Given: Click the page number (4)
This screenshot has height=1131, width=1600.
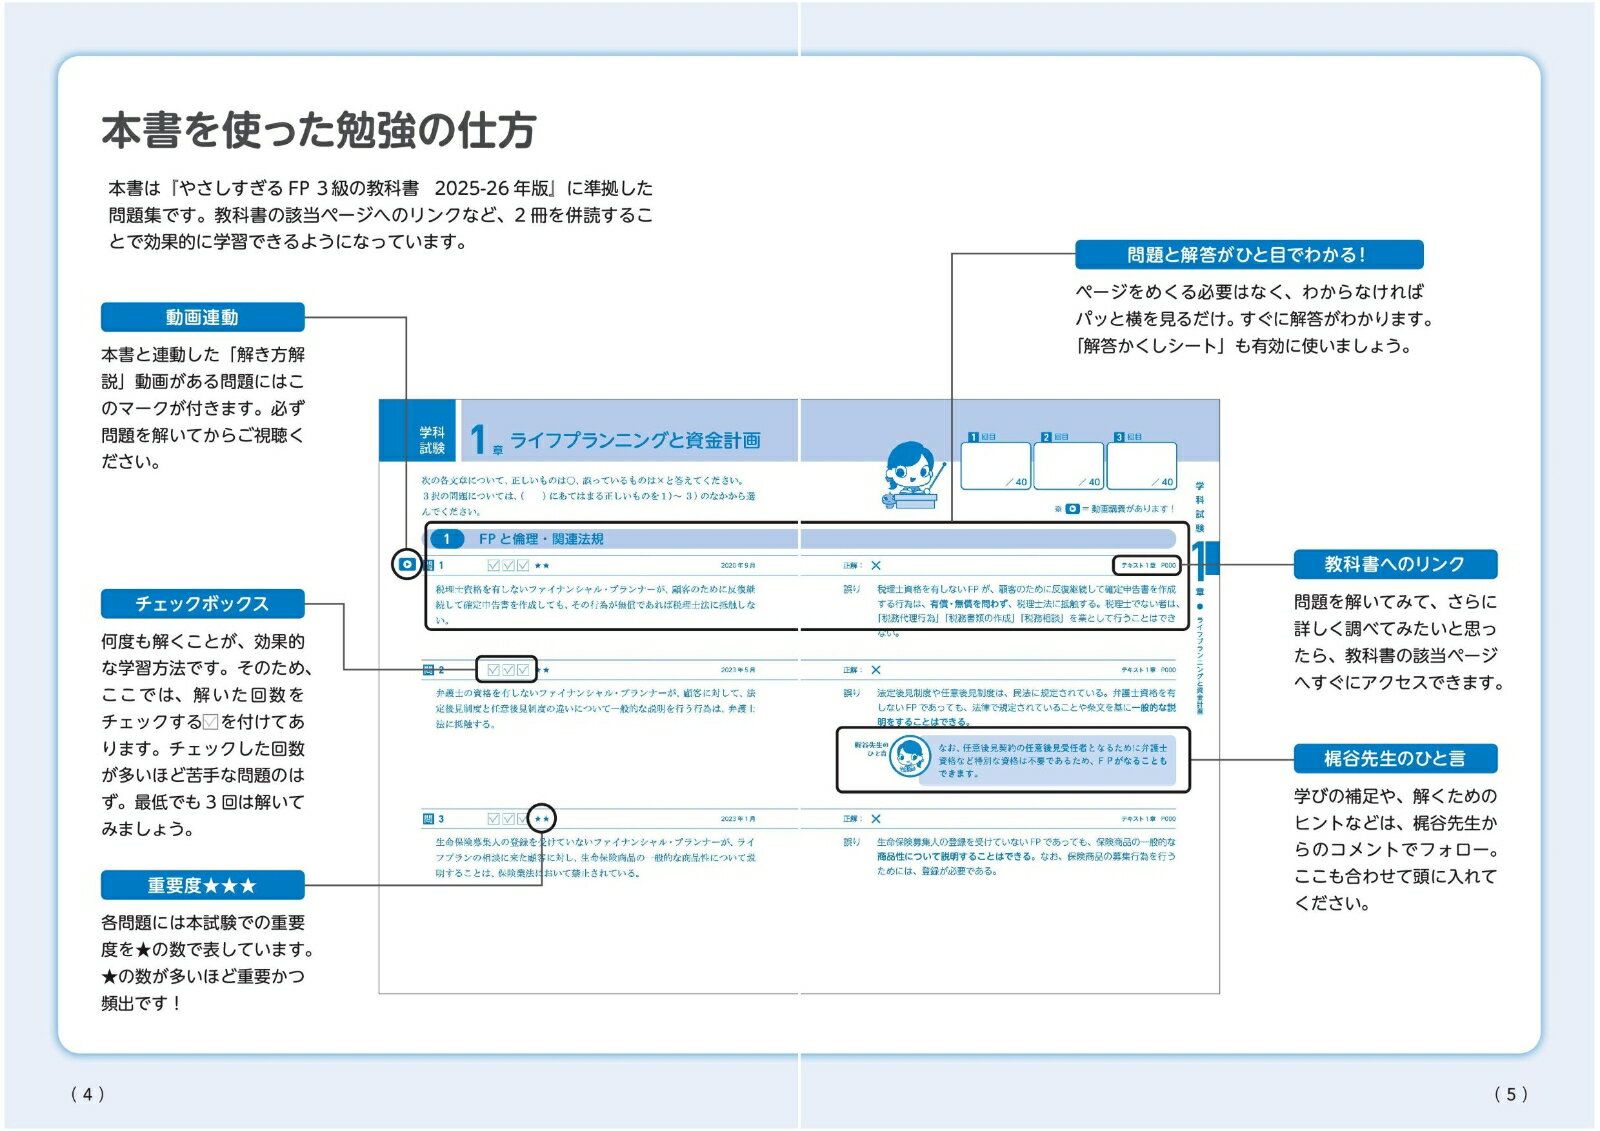Looking at the screenshot, I should point(87,1094).
